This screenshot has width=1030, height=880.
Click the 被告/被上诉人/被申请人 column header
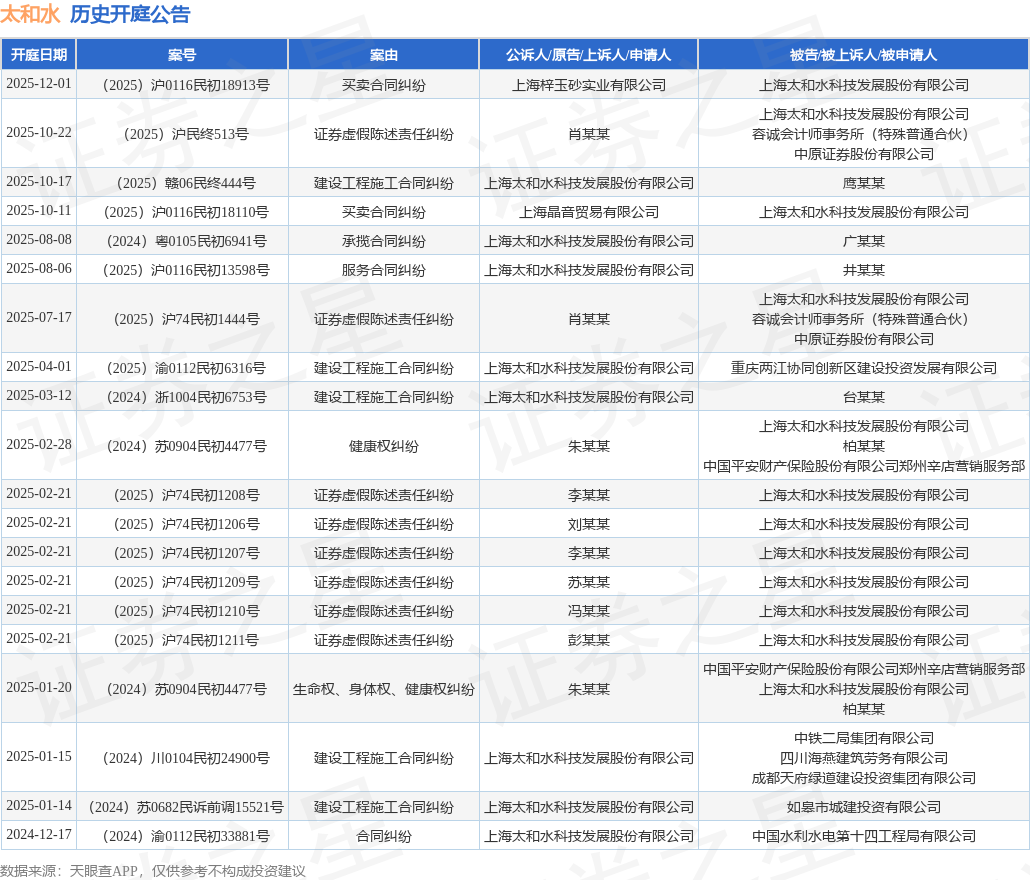coord(863,55)
